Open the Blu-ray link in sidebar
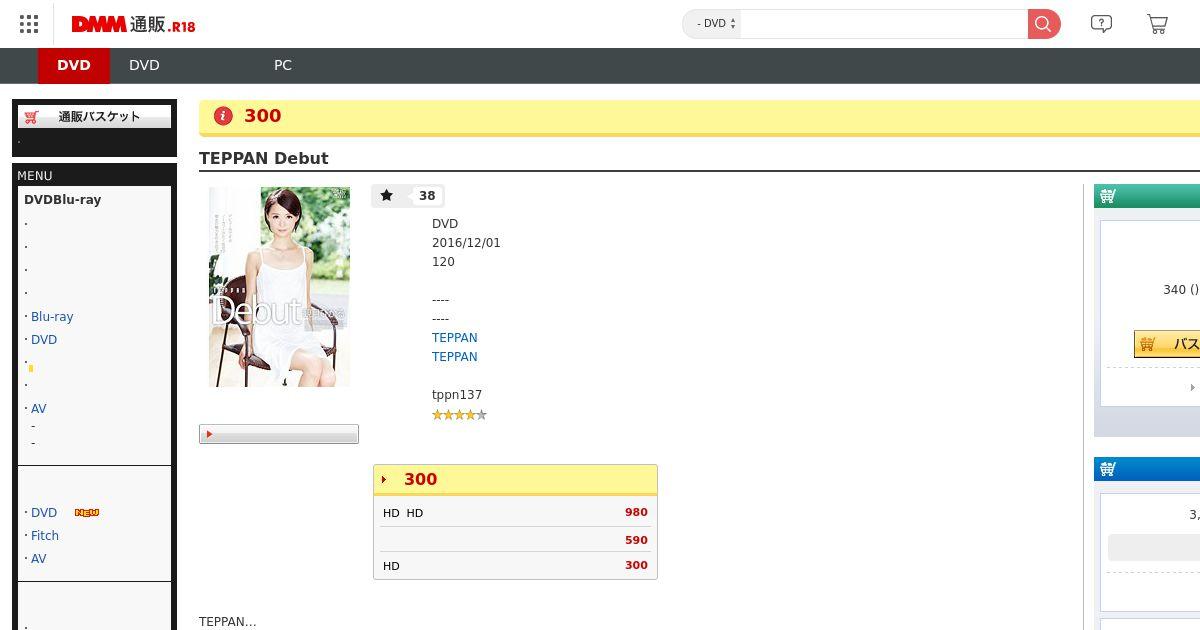 pyautogui.click(x=52, y=317)
